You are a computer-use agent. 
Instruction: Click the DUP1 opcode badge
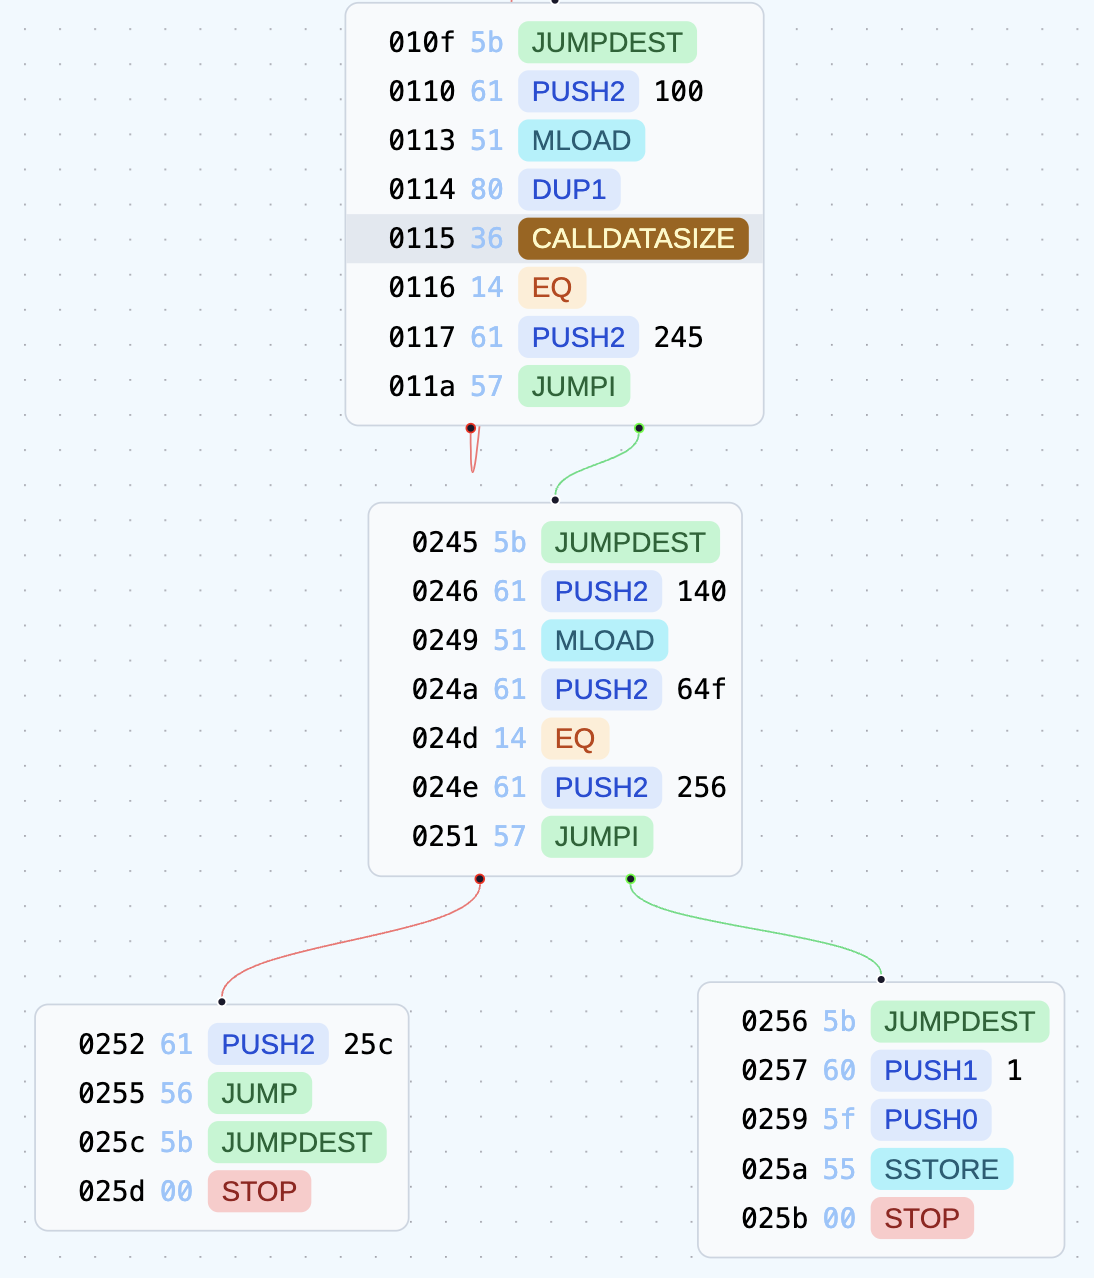pos(568,190)
